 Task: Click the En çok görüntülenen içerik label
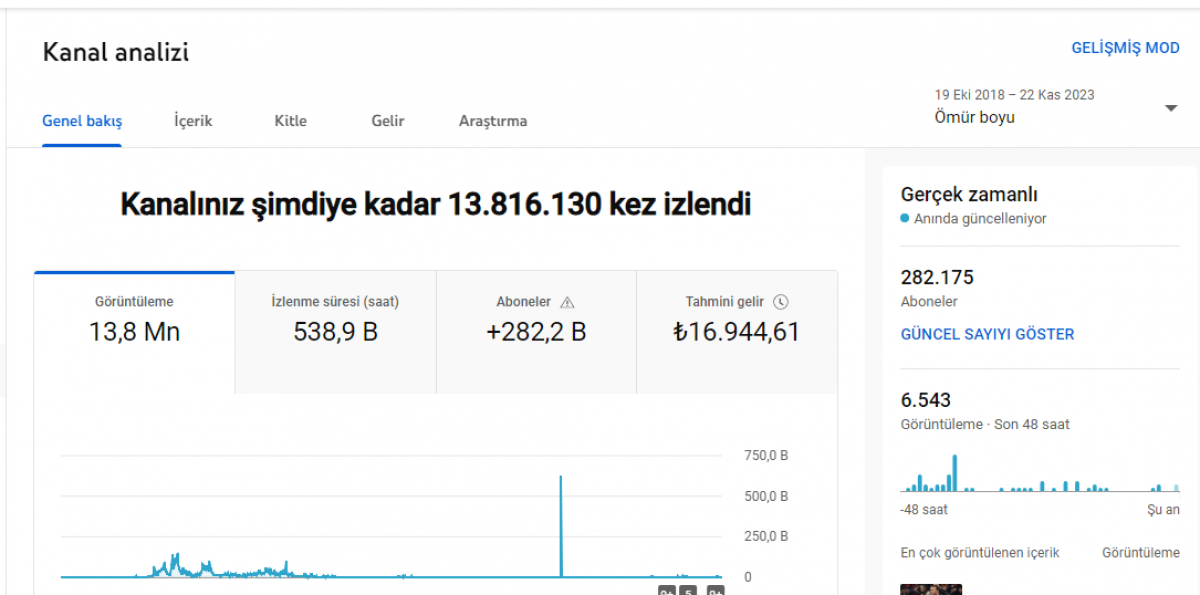click(980, 552)
